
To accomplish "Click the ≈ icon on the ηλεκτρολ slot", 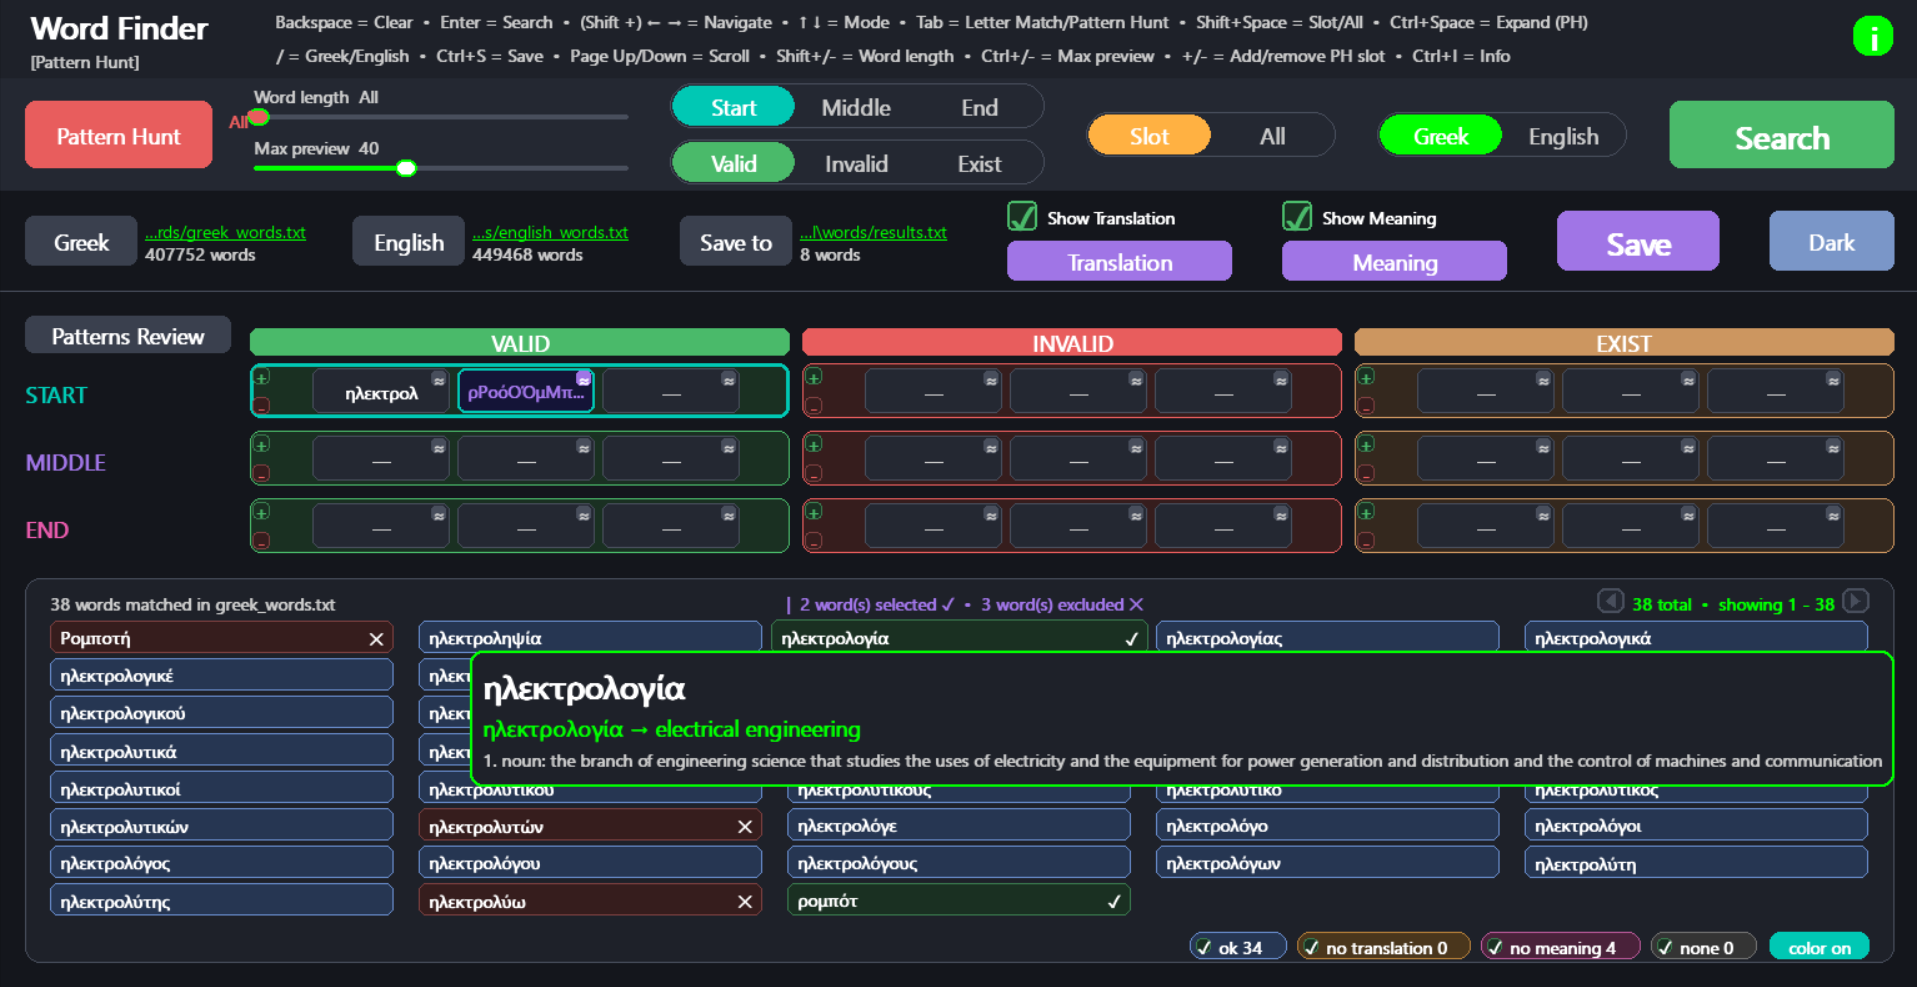I will [x=438, y=380].
